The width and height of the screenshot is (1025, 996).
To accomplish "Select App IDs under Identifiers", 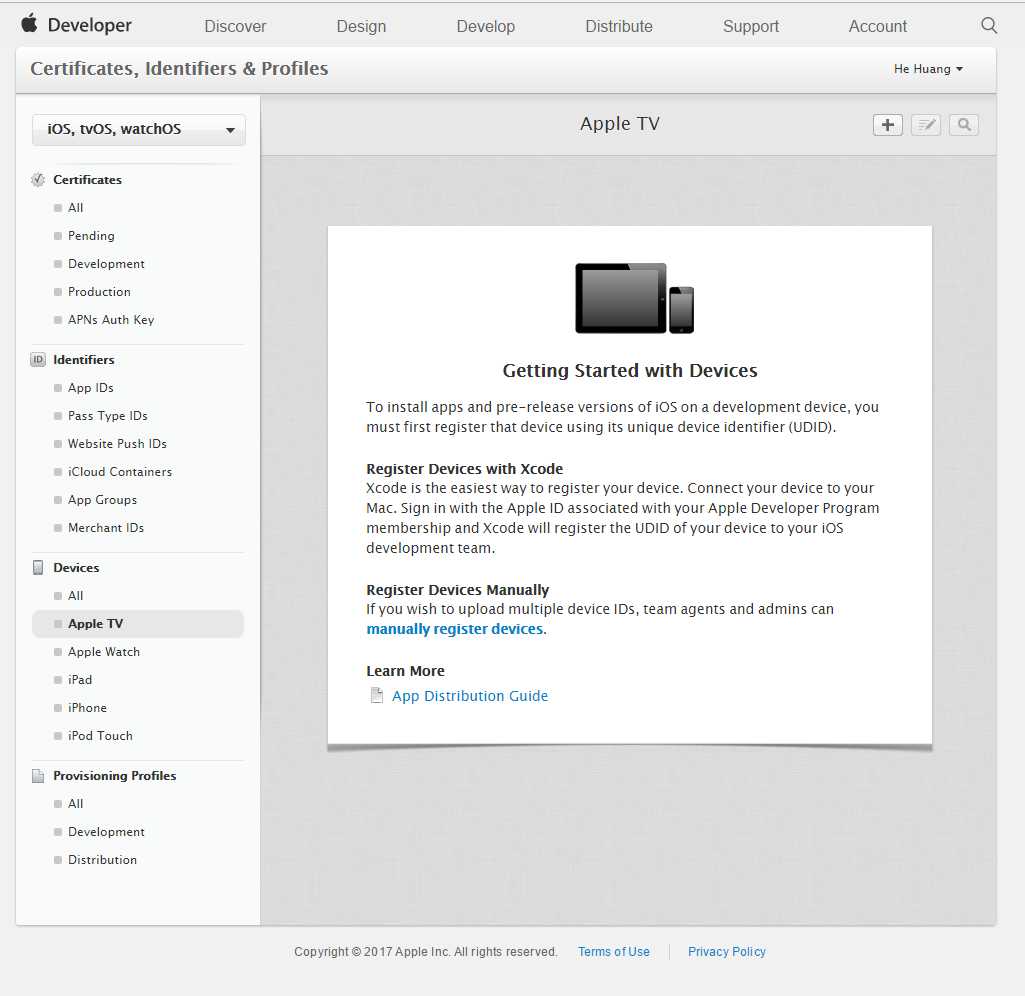I will 91,388.
